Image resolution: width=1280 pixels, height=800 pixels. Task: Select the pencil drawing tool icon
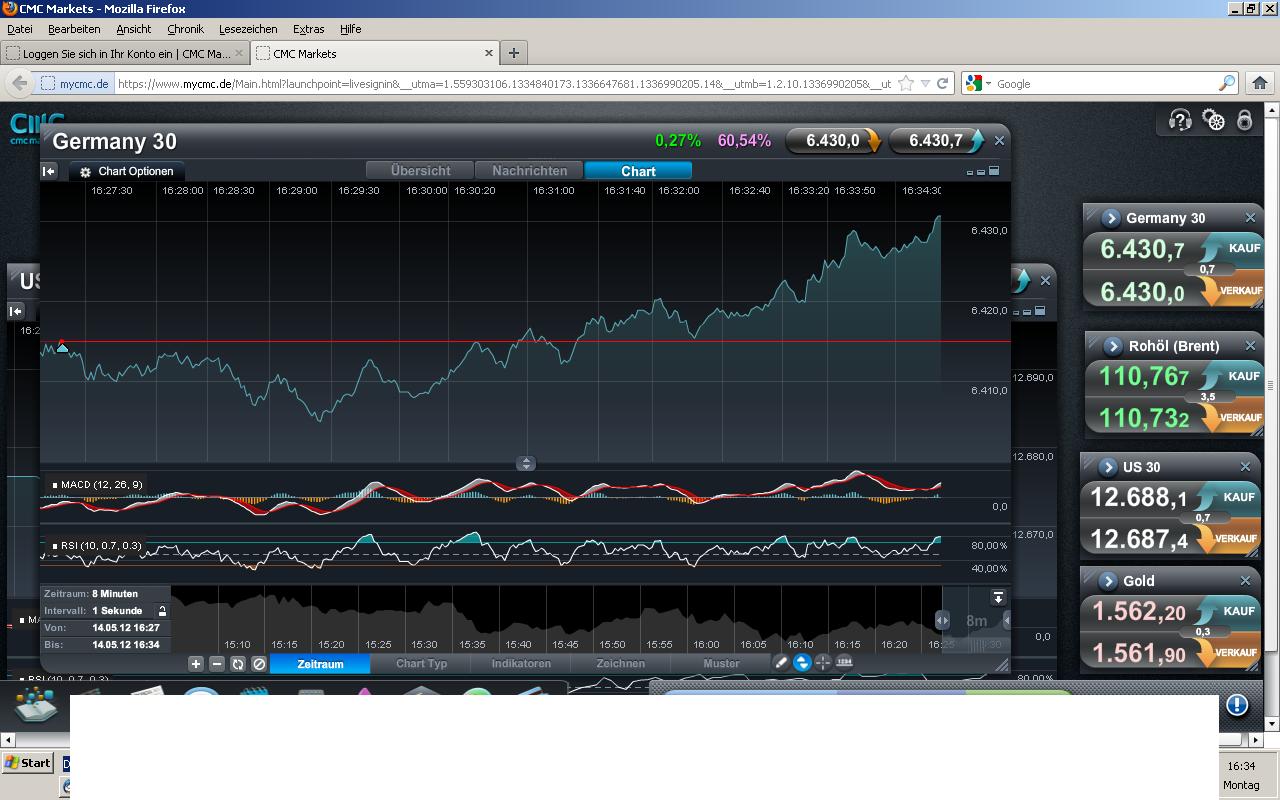pyautogui.click(x=781, y=662)
